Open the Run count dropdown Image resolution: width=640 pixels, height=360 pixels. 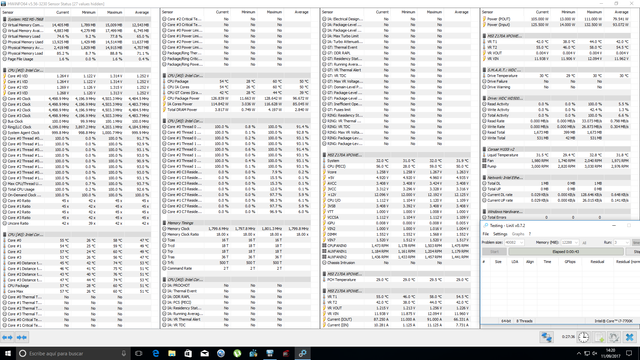point(621,242)
